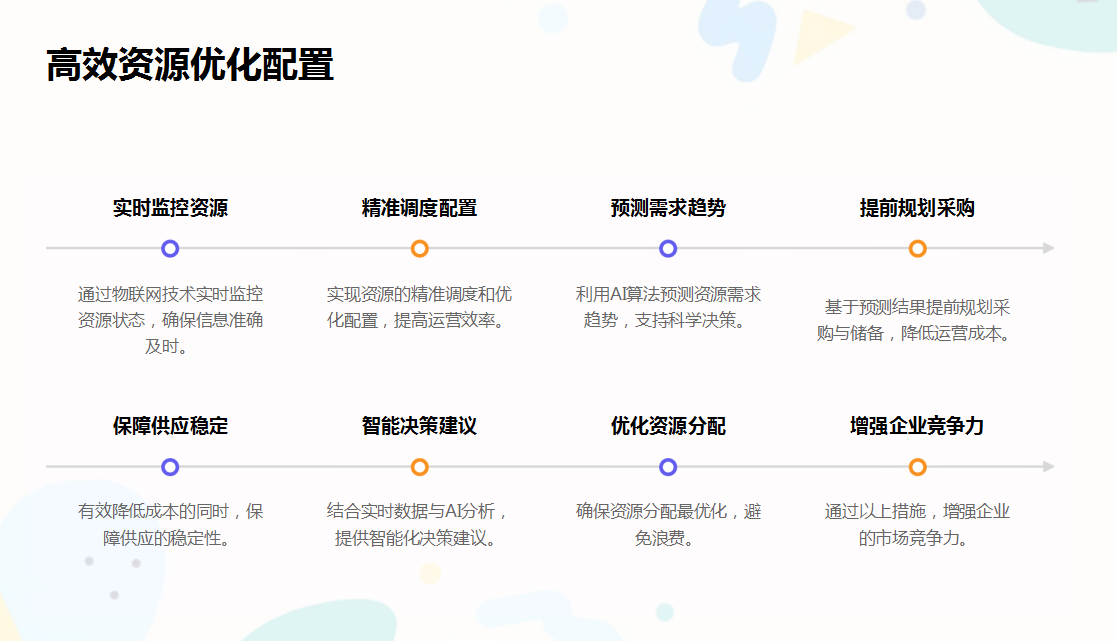Click the timeline circle under 保障供应稳定
The width and height of the screenshot is (1117, 641).
click(x=170, y=467)
